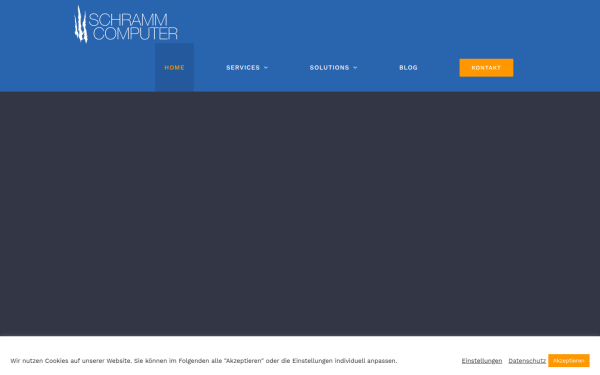Viewport: 600px width, 375px height.
Task: Open the Datenschutz link
Action: point(527,361)
